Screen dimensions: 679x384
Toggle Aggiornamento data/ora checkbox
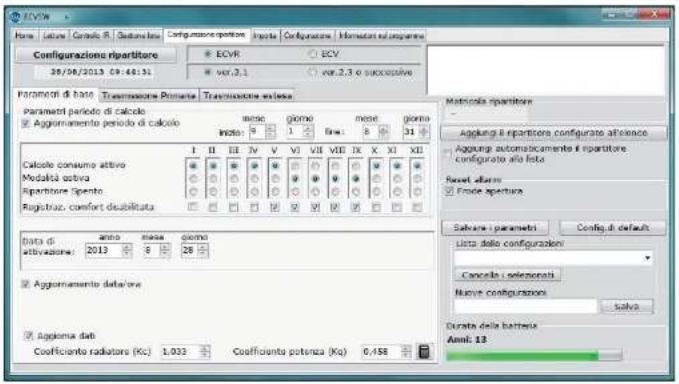click(x=26, y=284)
